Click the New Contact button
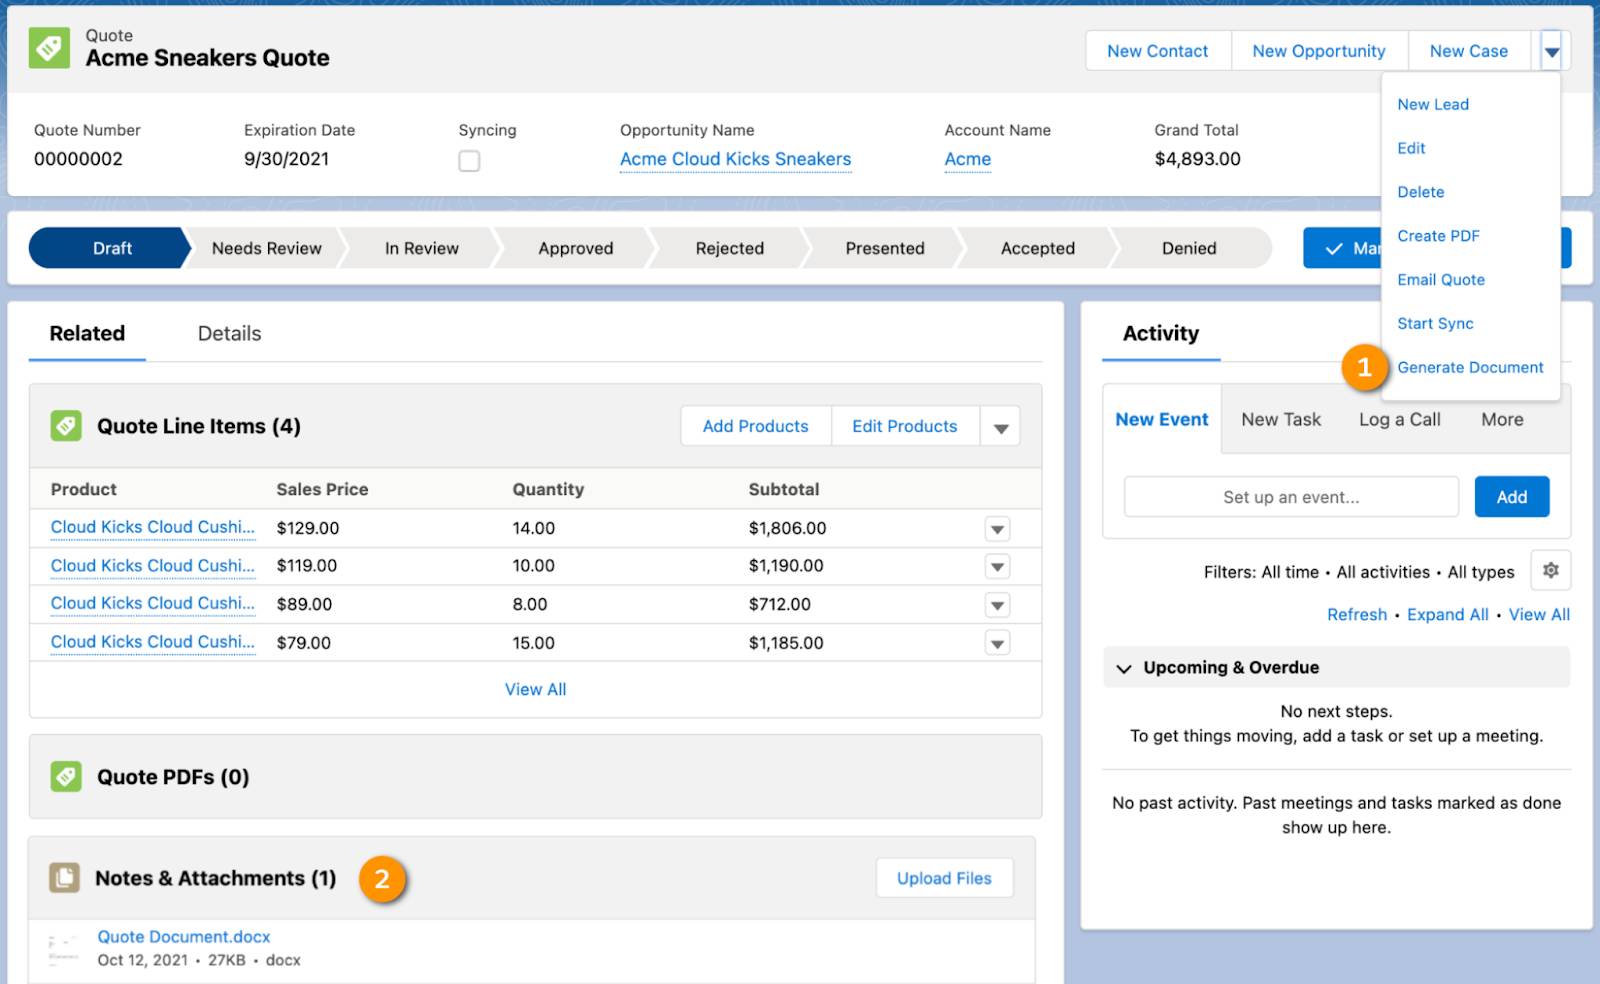Image resolution: width=1600 pixels, height=984 pixels. point(1158,51)
